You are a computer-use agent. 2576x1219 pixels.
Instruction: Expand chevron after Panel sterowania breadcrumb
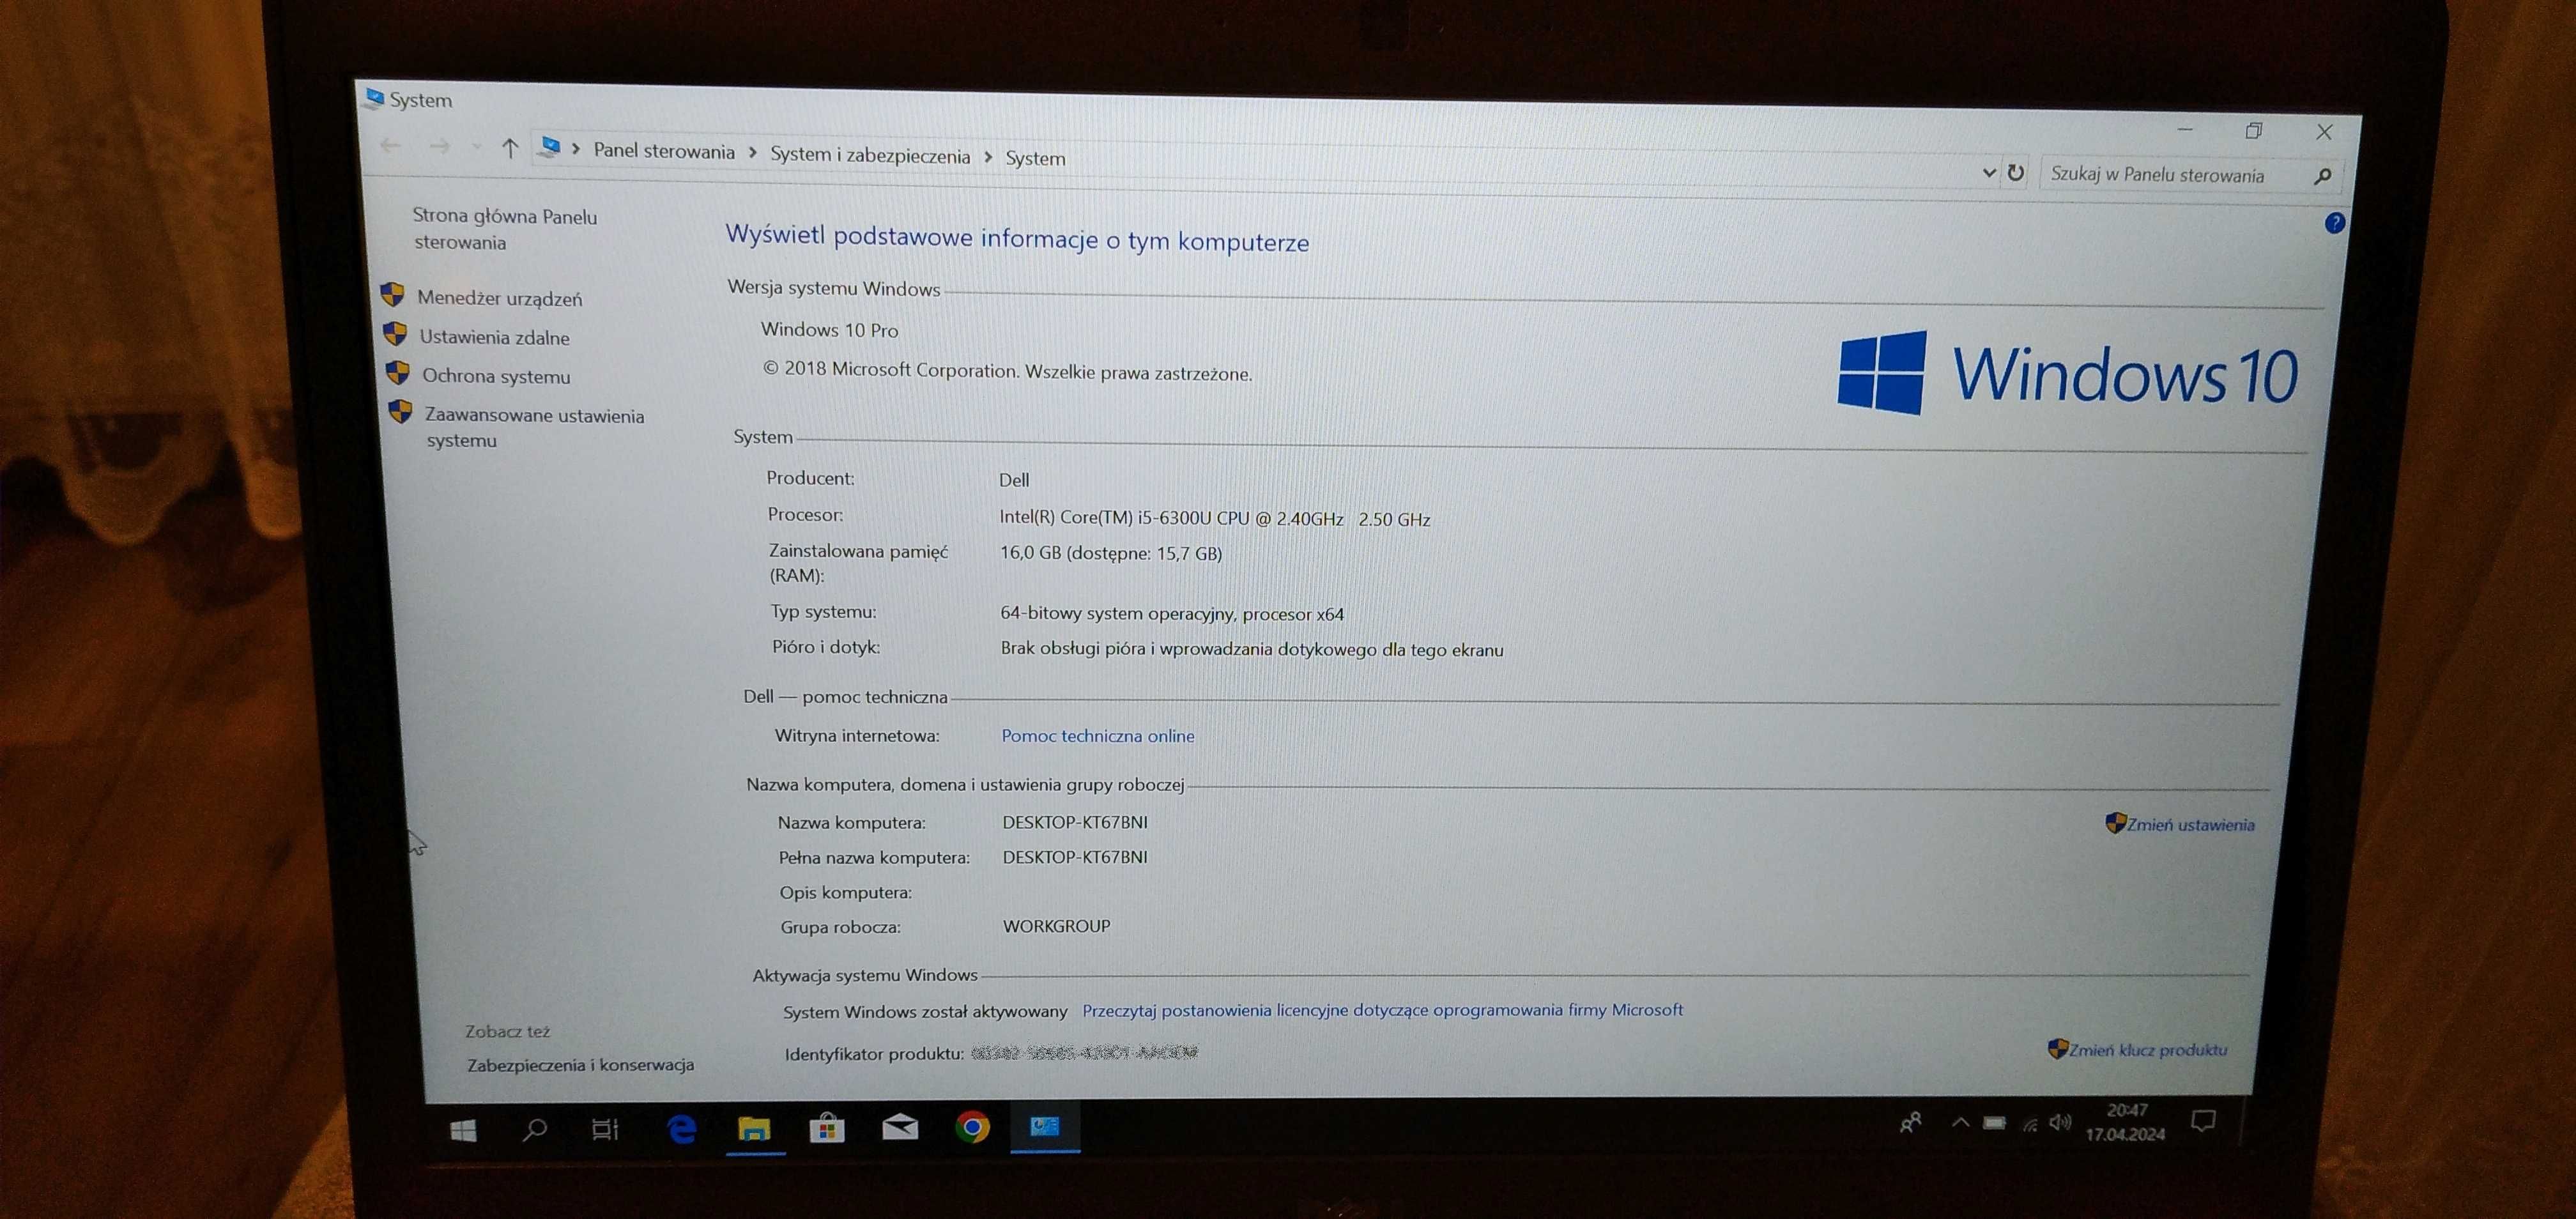(753, 153)
